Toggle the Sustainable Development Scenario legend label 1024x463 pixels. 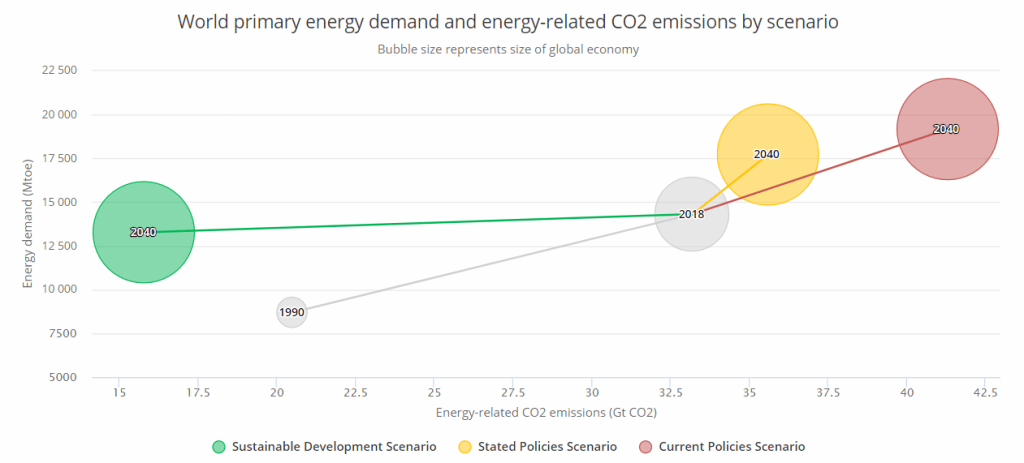pyautogui.click(x=333, y=446)
